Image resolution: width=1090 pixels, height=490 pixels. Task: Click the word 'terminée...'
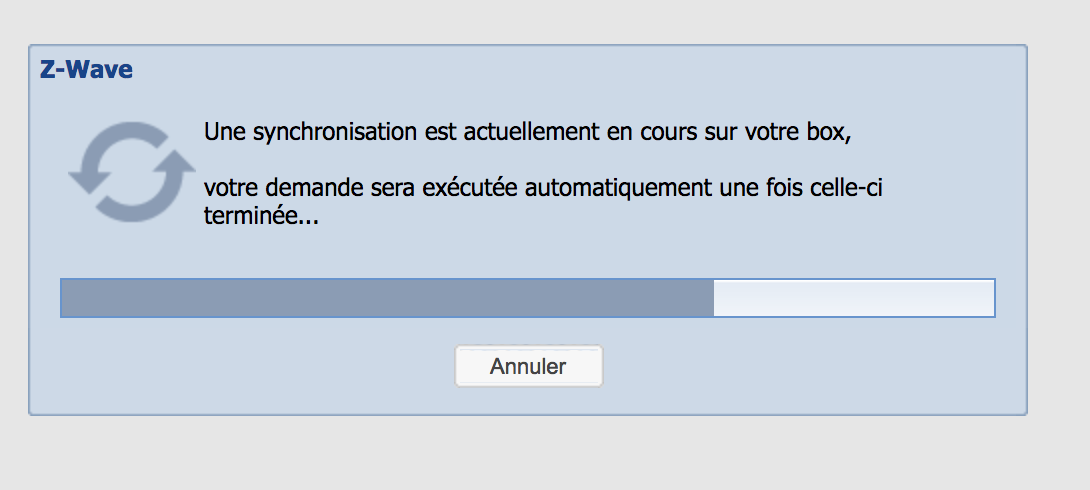[260, 216]
